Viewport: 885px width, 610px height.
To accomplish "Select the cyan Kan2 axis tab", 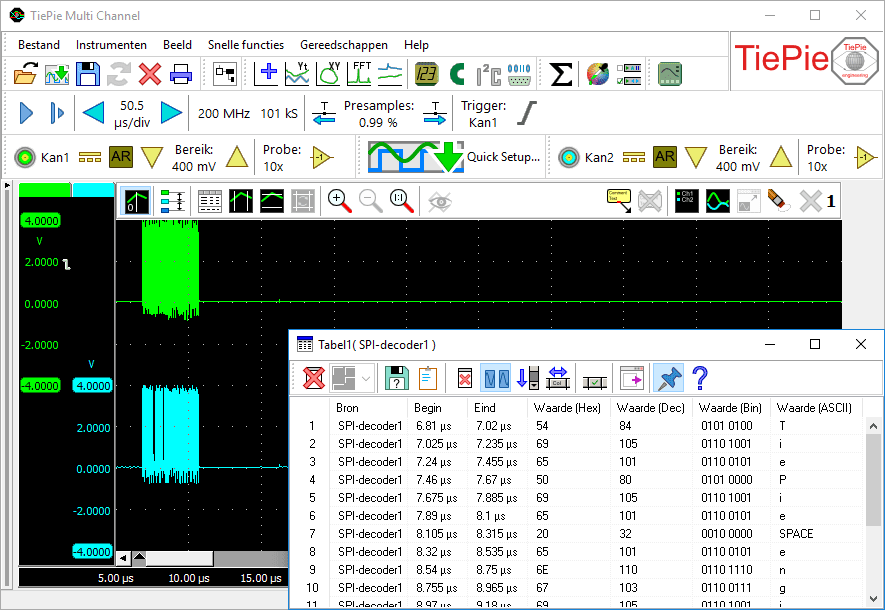I will 94,190.
